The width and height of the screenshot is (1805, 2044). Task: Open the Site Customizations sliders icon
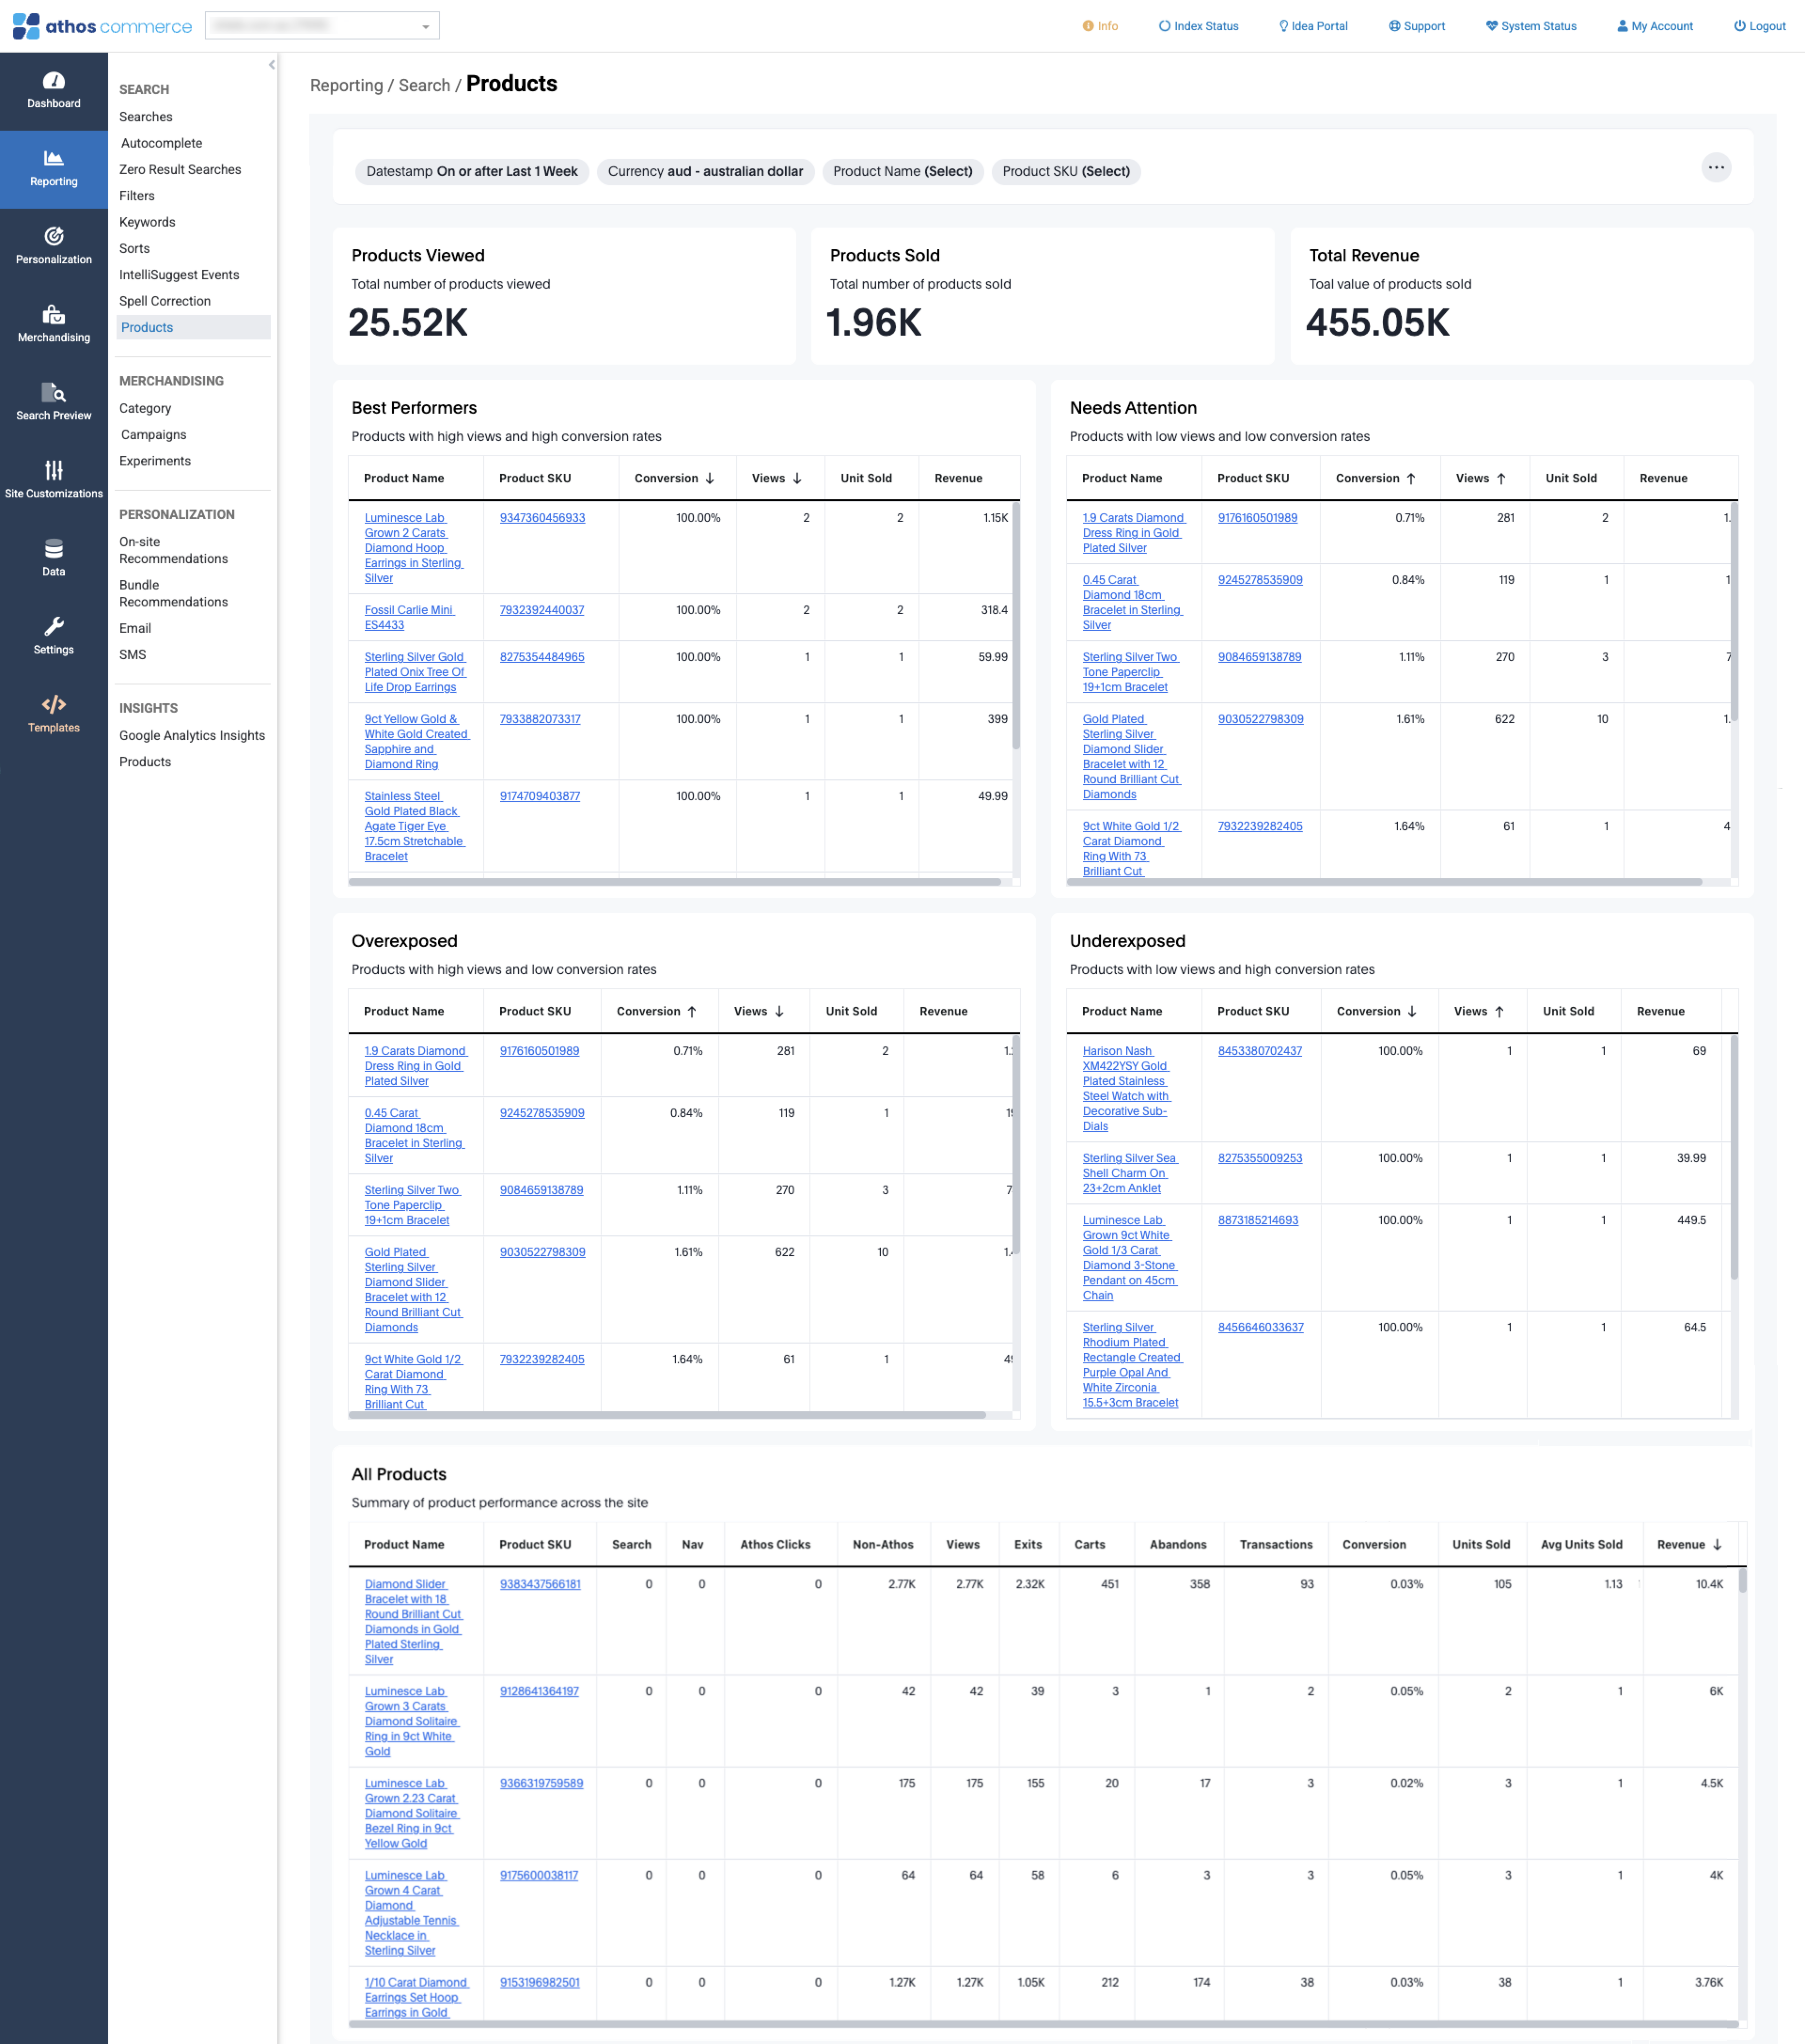[x=54, y=471]
